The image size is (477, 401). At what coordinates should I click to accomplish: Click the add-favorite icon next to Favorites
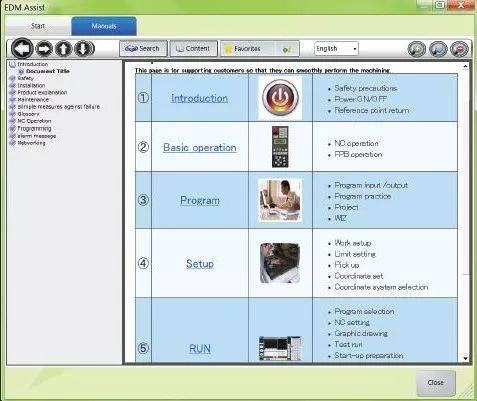[x=287, y=49]
